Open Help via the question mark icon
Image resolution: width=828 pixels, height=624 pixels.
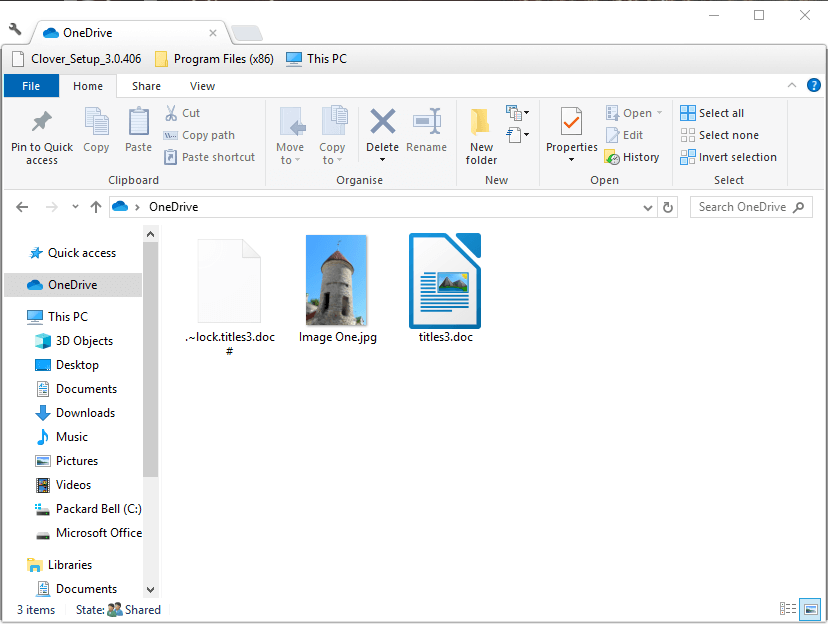coord(814,85)
